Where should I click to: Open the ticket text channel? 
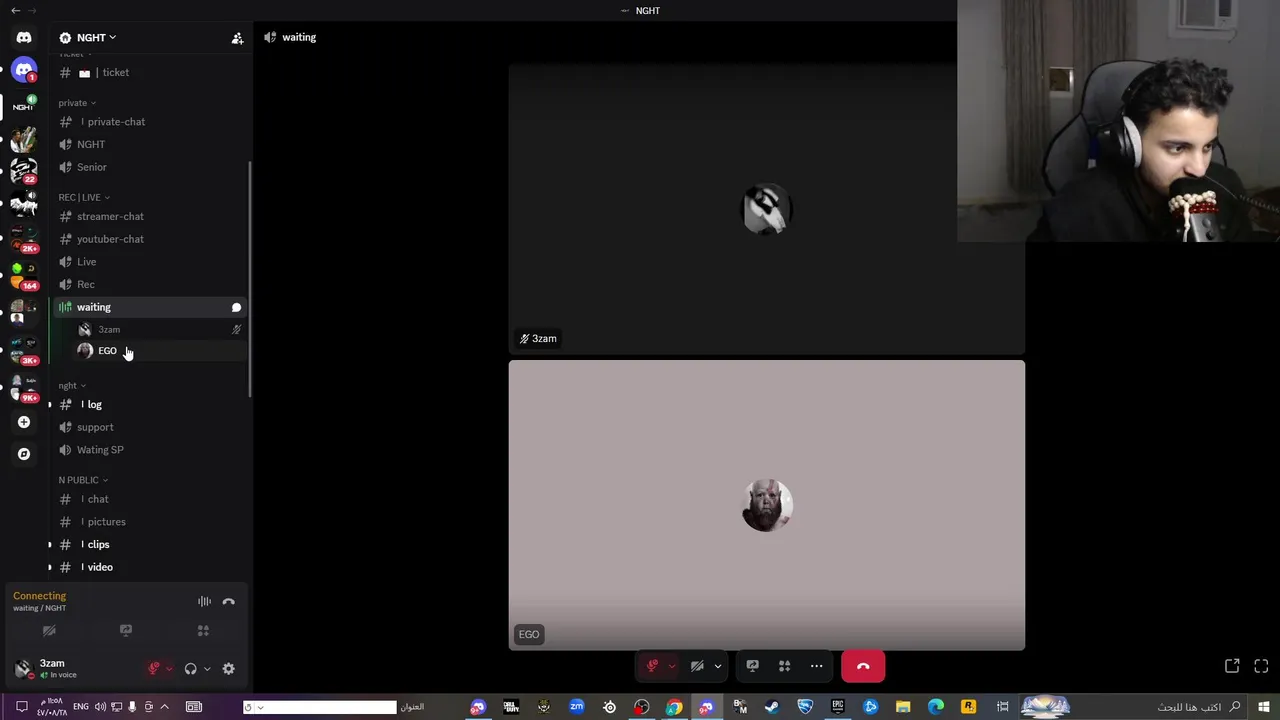coord(150,73)
